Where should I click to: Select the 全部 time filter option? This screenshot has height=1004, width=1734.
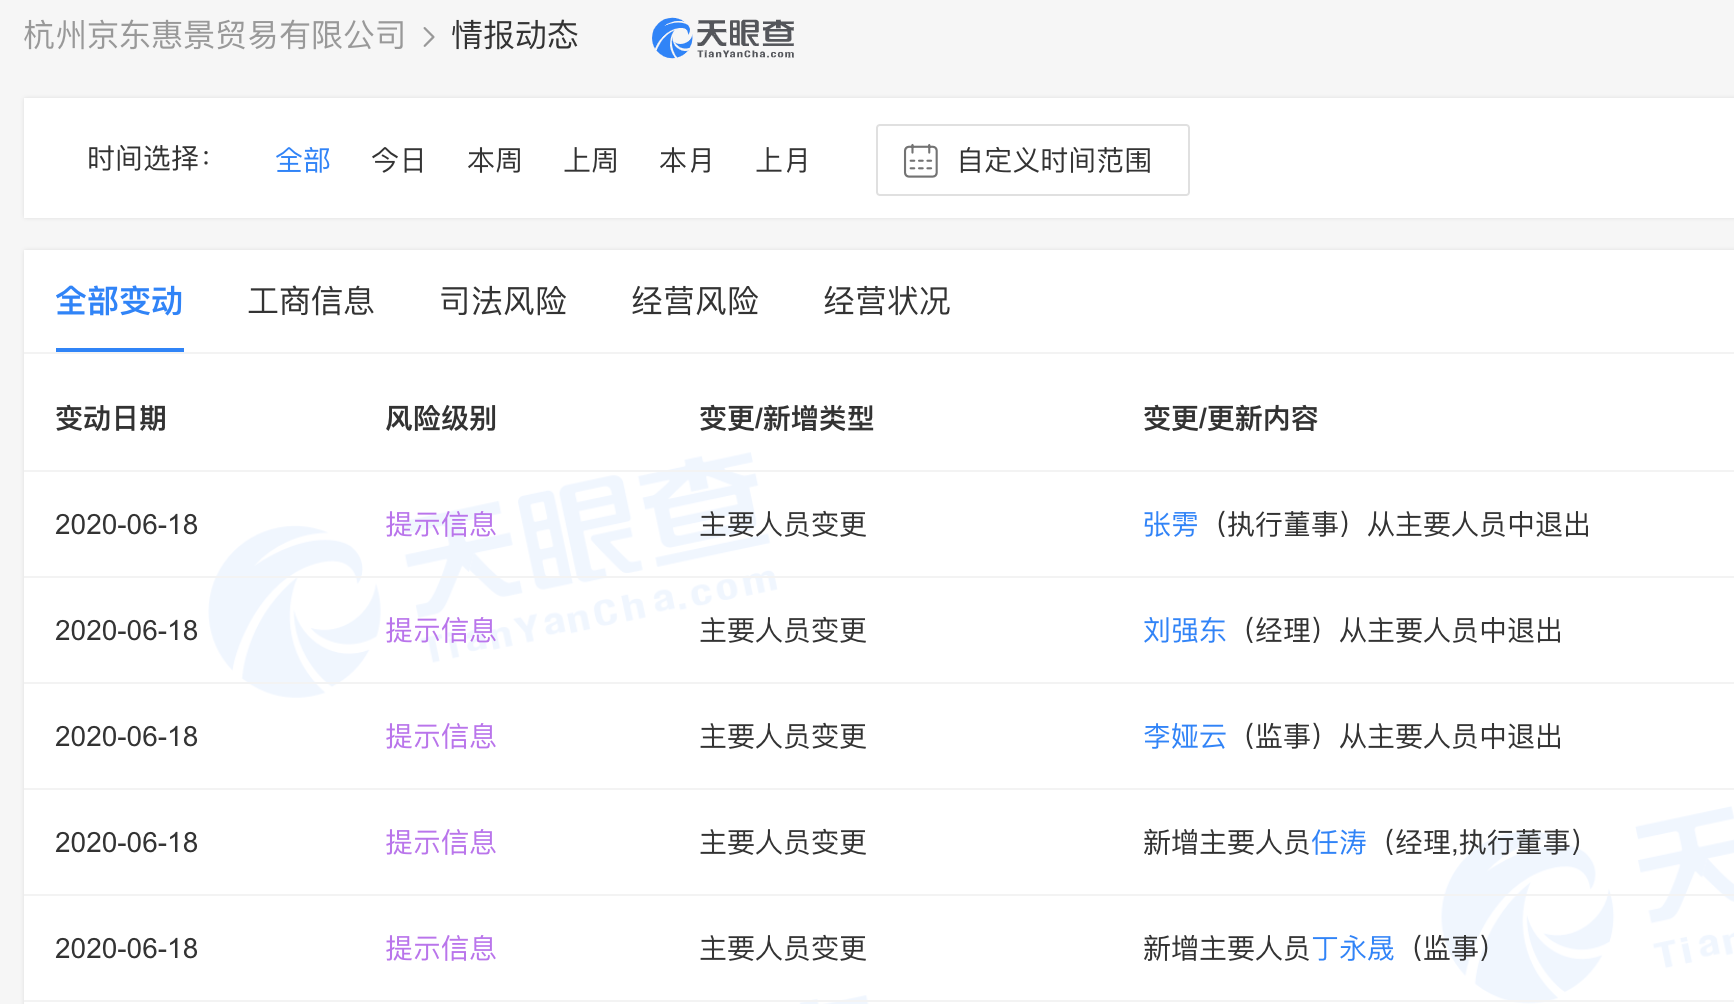point(302,160)
